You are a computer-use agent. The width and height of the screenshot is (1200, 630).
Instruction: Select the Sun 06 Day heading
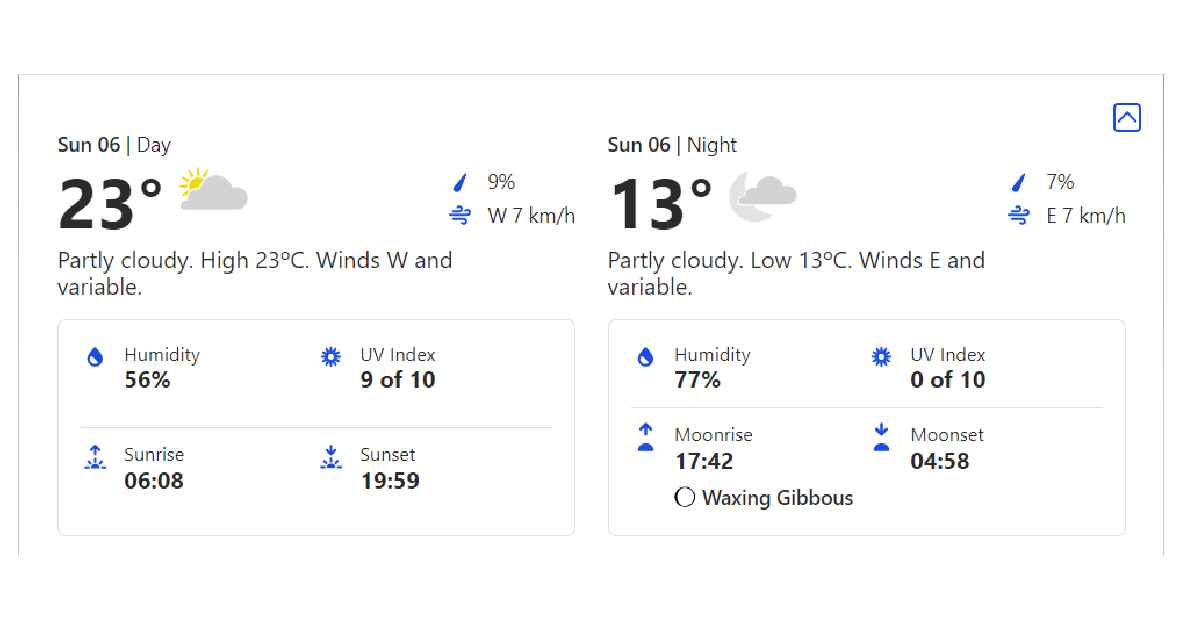click(x=114, y=145)
